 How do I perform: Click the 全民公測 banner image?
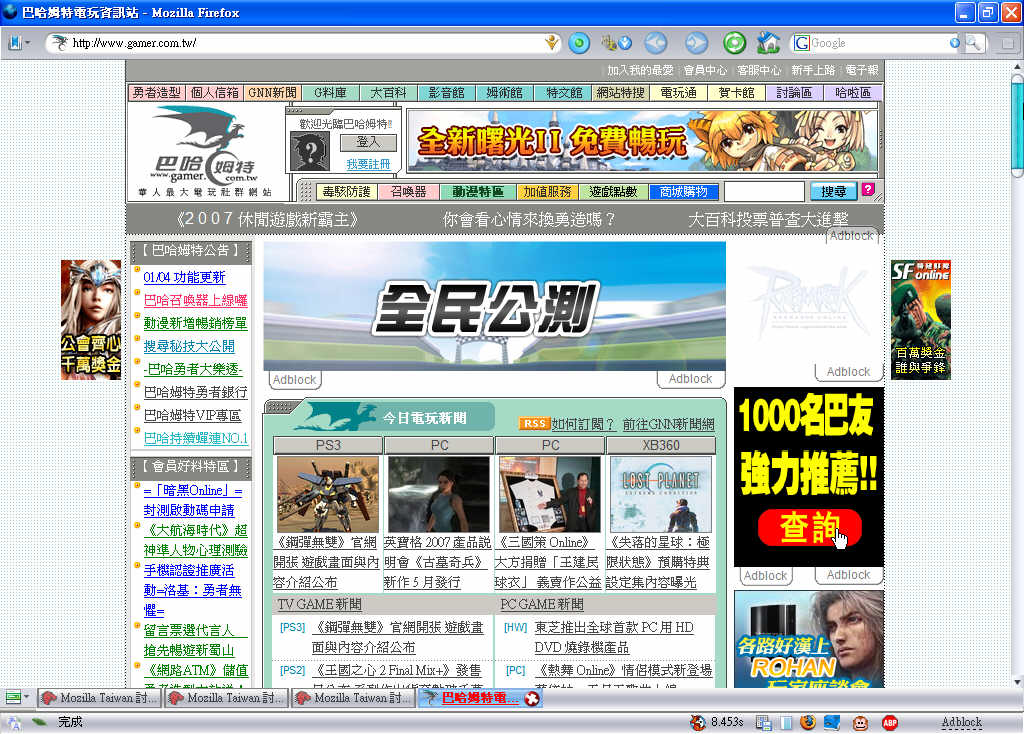494,306
